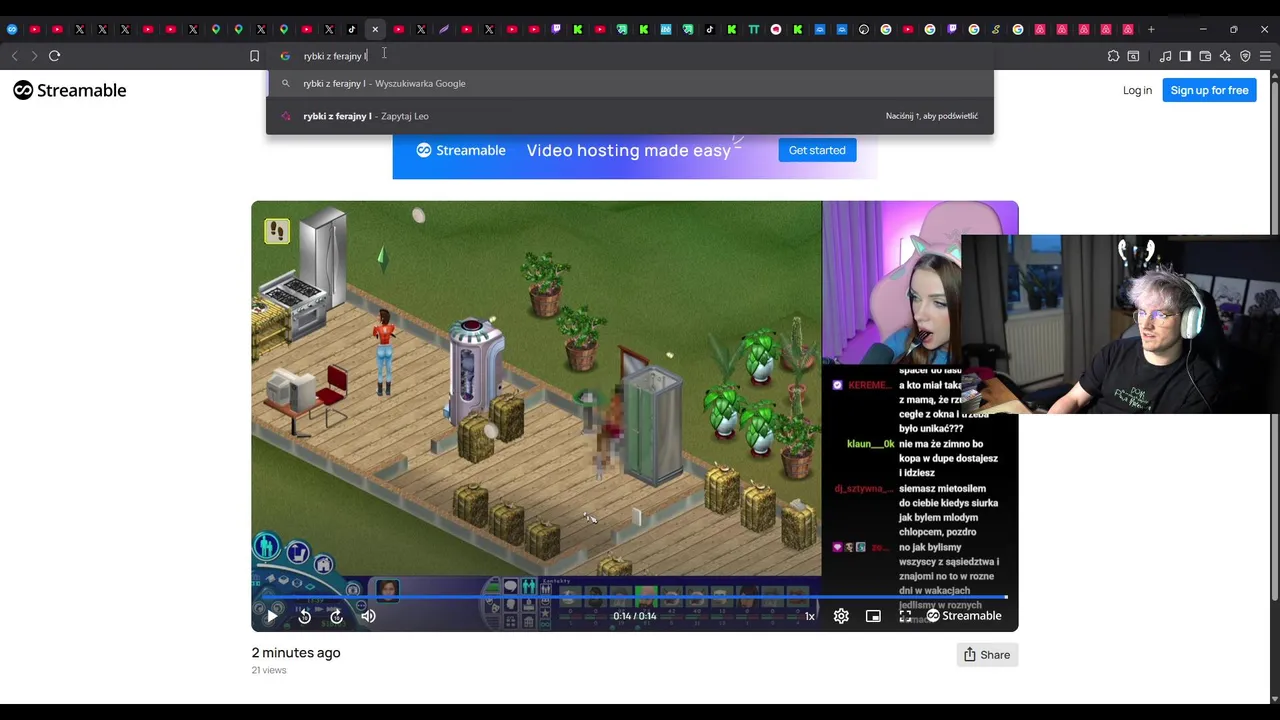
Task: Reload the current page
Action: click(55, 56)
